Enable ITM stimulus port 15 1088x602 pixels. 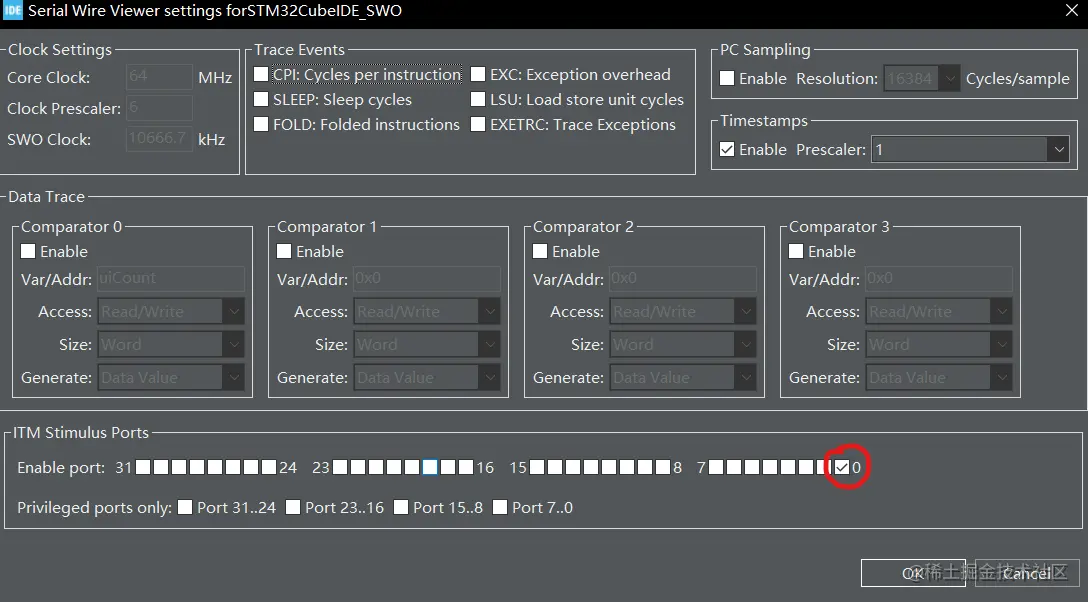click(x=537, y=467)
